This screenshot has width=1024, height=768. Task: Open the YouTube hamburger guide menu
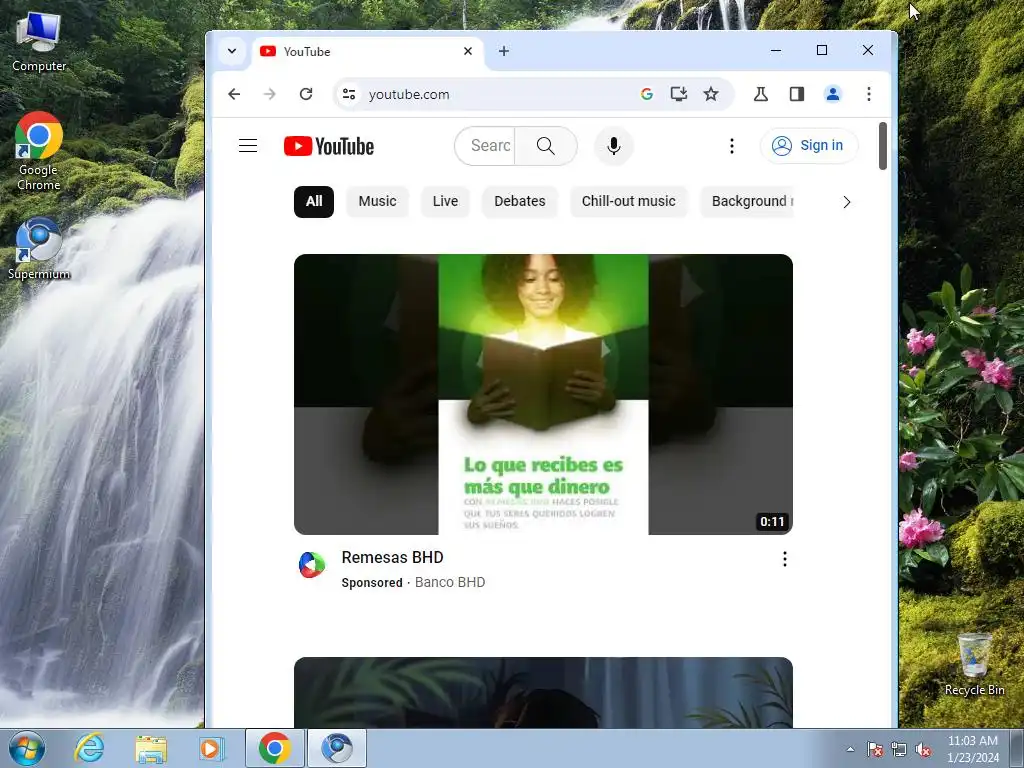pyautogui.click(x=248, y=146)
